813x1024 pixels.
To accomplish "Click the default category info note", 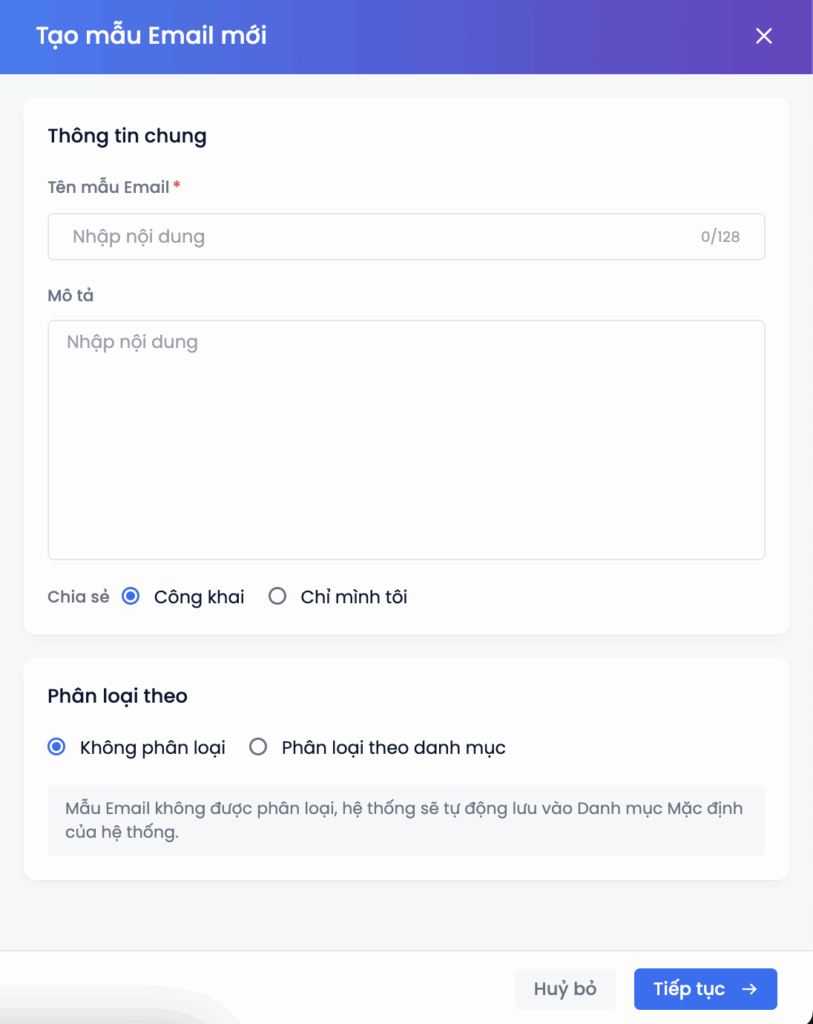I will pyautogui.click(x=405, y=820).
